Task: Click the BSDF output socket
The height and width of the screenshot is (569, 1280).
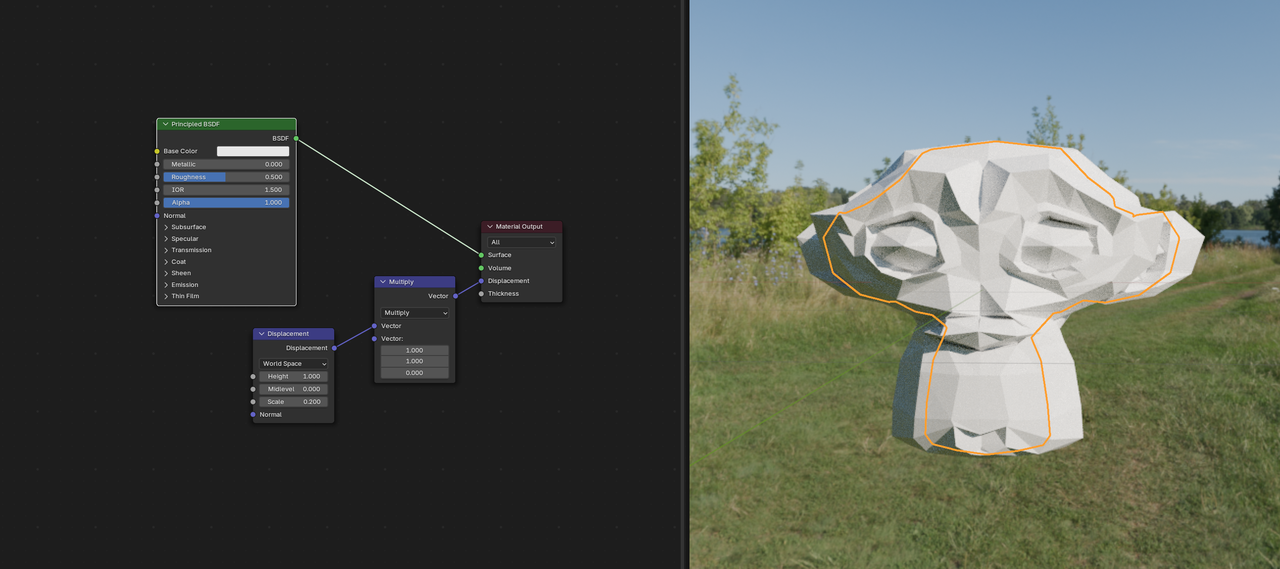Action: click(x=296, y=138)
